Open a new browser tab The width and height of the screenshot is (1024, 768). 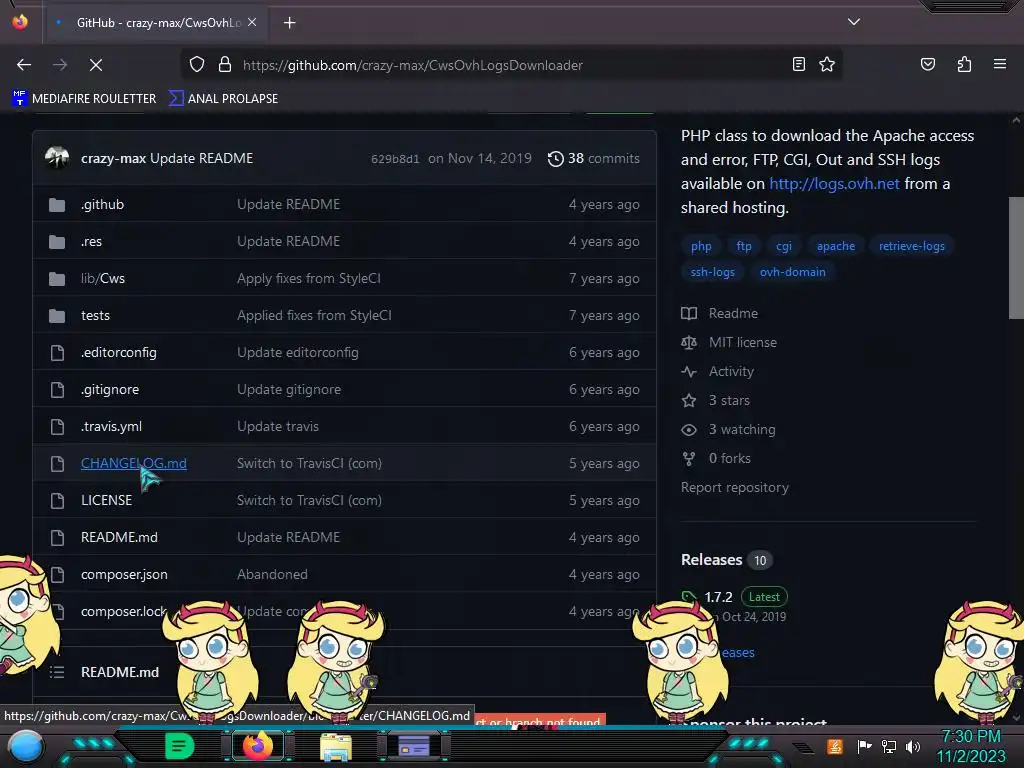click(289, 23)
